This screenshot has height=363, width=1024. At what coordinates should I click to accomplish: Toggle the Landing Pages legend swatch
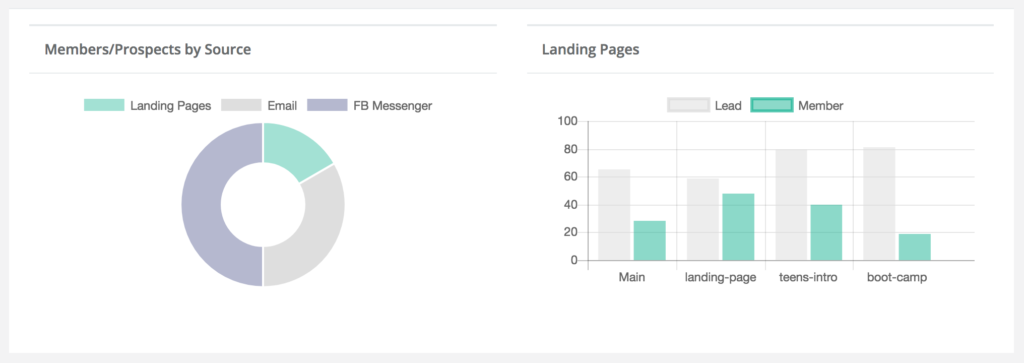tap(104, 105)
